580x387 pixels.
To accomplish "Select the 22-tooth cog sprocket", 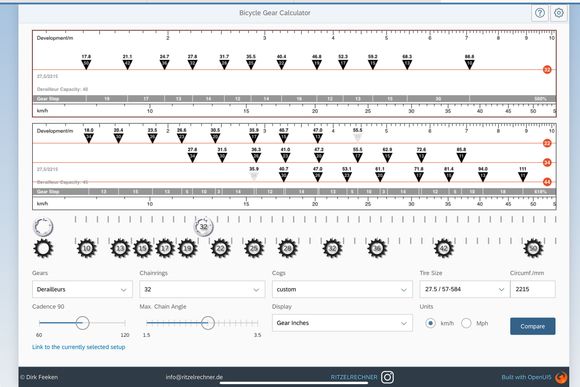I will tap(220, 248).
